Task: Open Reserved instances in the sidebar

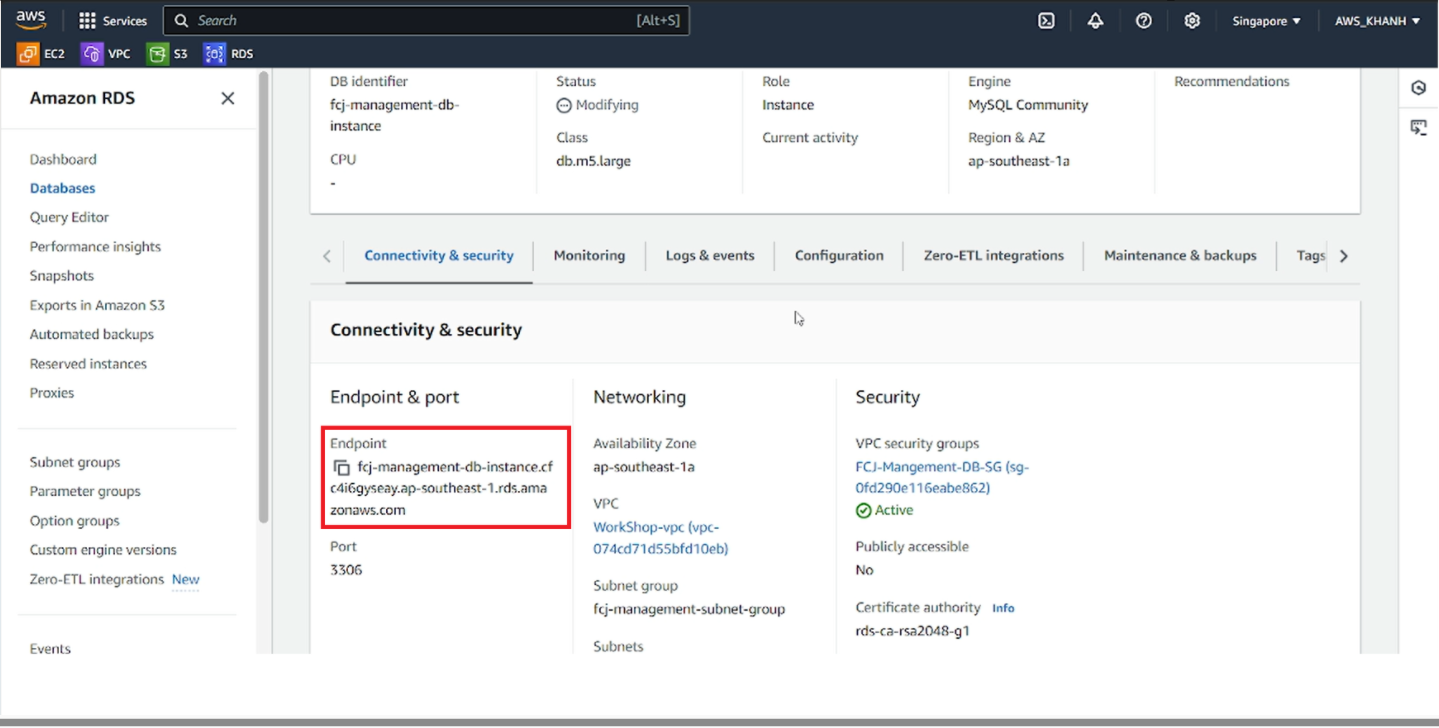Action: 88,364
